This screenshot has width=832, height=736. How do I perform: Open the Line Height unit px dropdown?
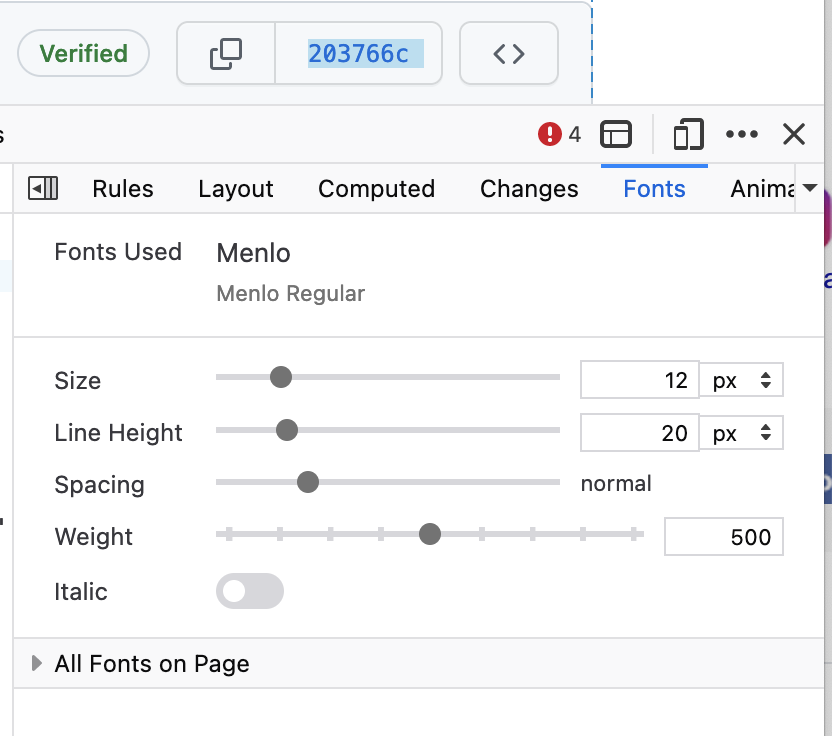click(x=741, y=433)
